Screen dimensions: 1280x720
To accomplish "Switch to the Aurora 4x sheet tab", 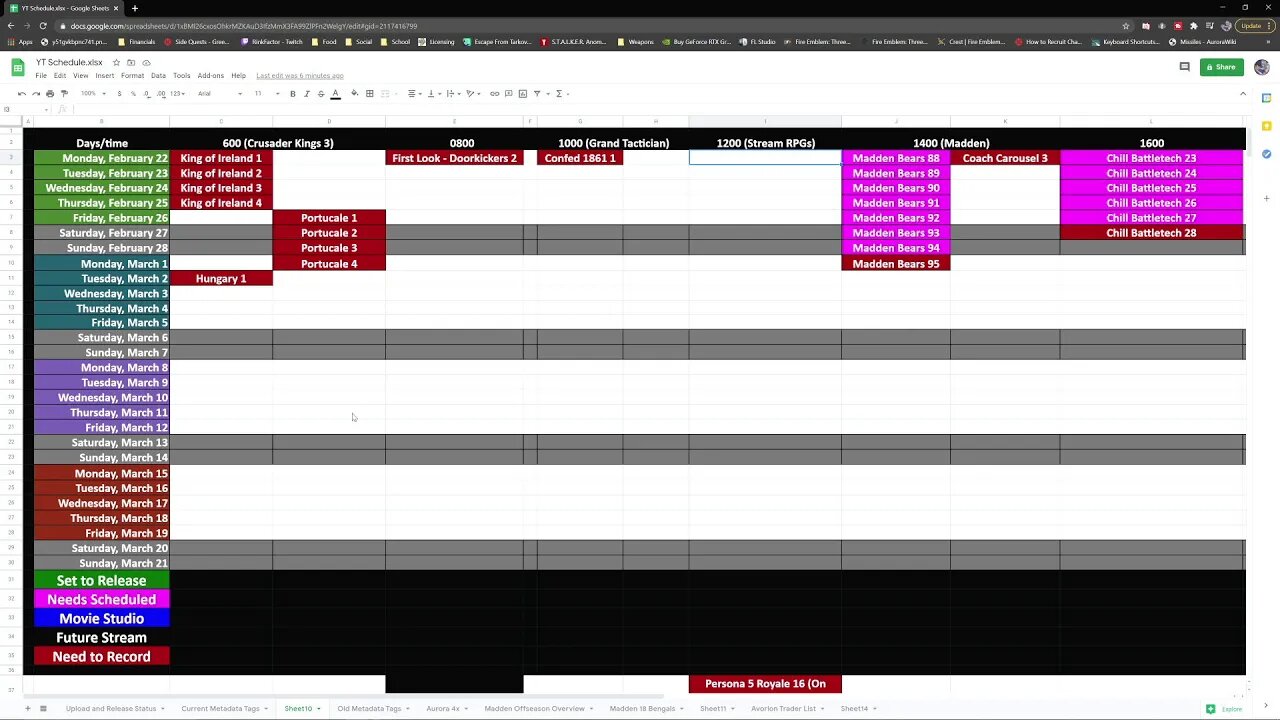I will [x=443, y=708].
